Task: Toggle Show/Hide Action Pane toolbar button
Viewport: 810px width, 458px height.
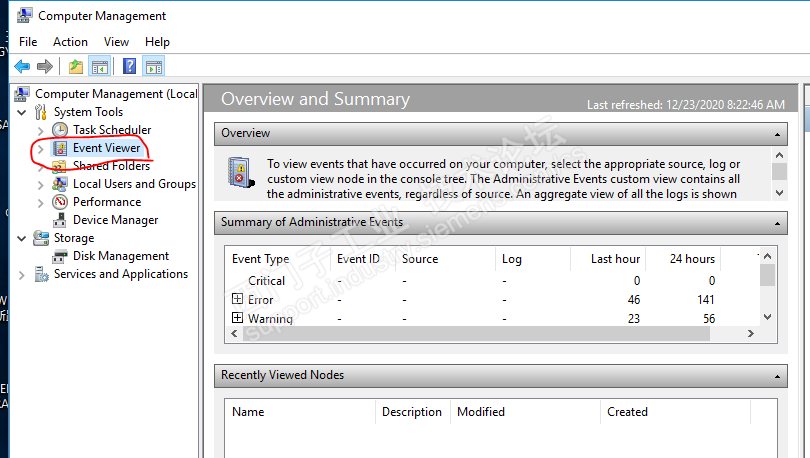Action: (153, 66)
